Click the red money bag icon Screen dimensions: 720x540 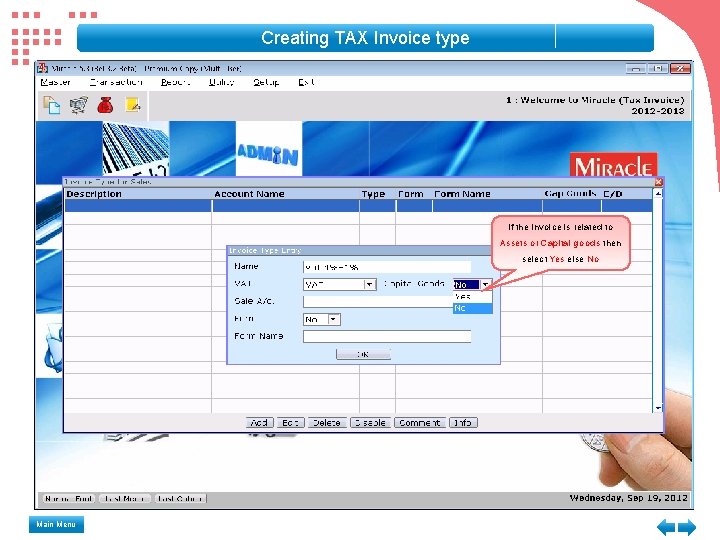click(105, 105)
